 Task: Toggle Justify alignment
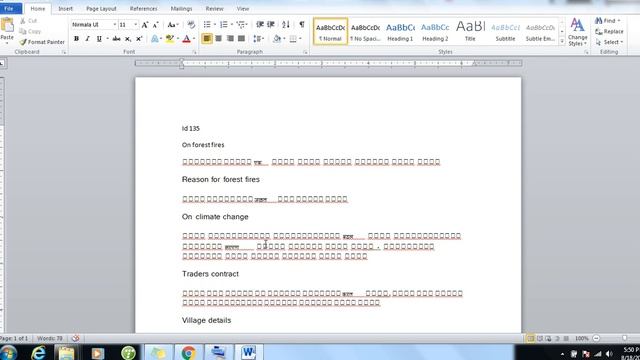coord(241,39)
